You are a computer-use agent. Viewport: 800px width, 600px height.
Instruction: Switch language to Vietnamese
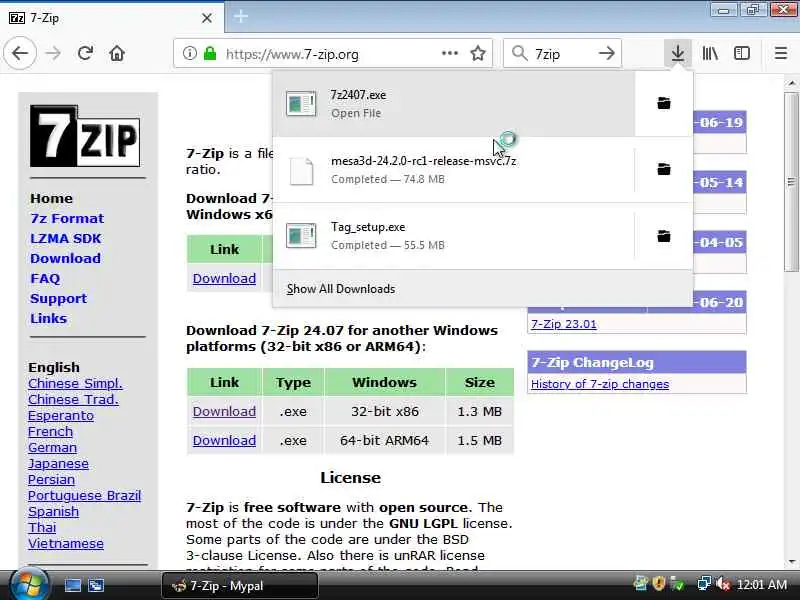click(x=66, y=543)
